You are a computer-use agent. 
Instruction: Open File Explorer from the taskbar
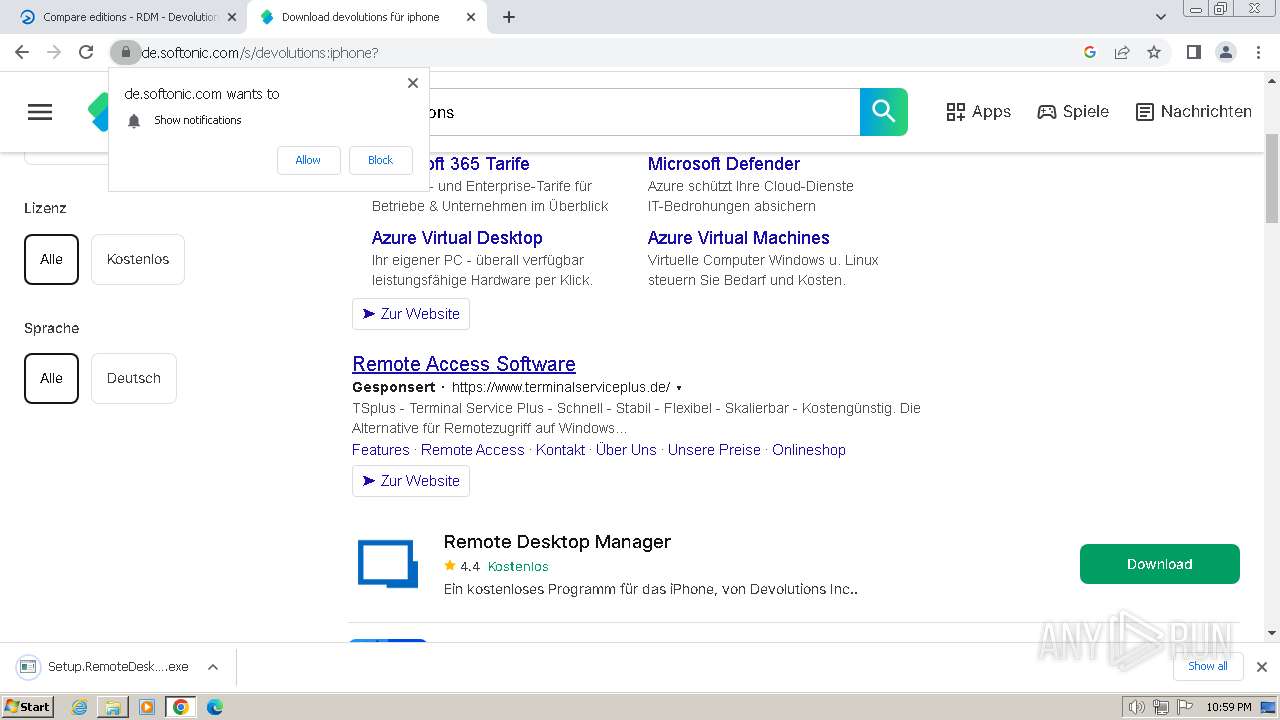point(113,707)
